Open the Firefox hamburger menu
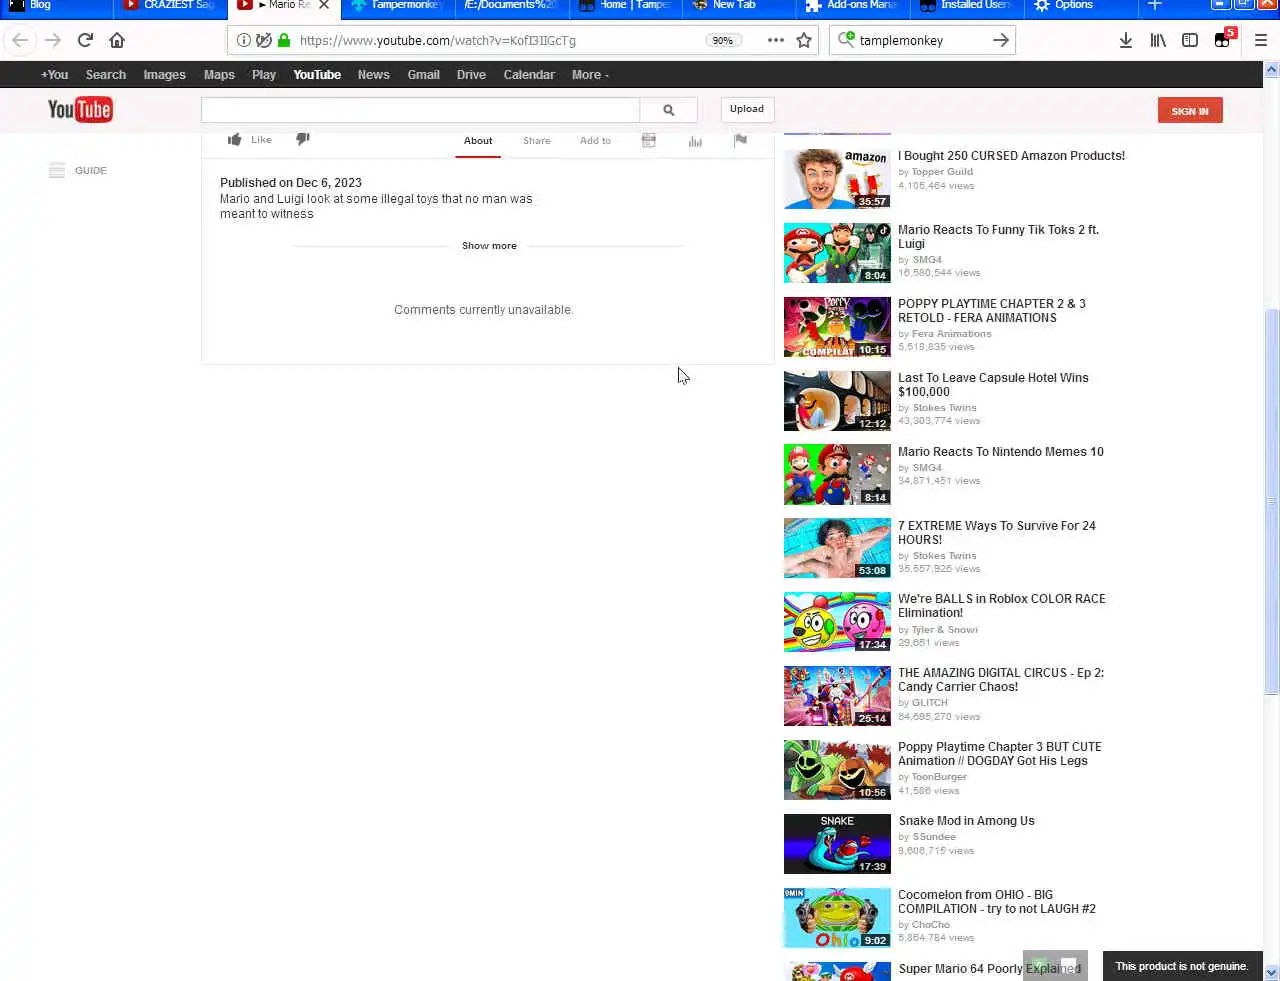The height and width of the screenshot is (981, 1280). (x=1260, y=40)
